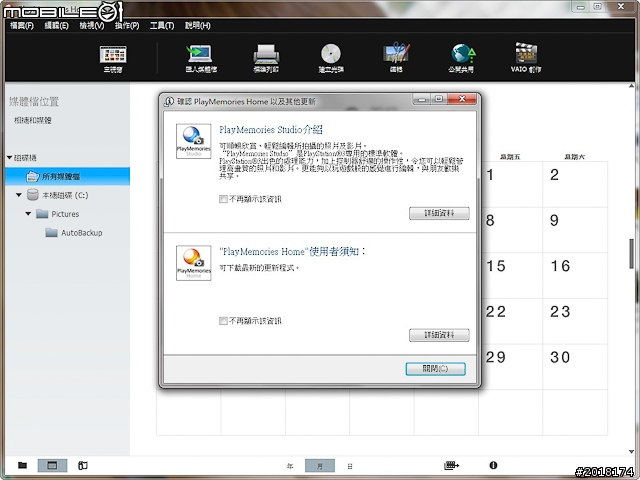Tick 不再顯示該資訊 under PlayMemories Home notice

click(x=223, y=320)
